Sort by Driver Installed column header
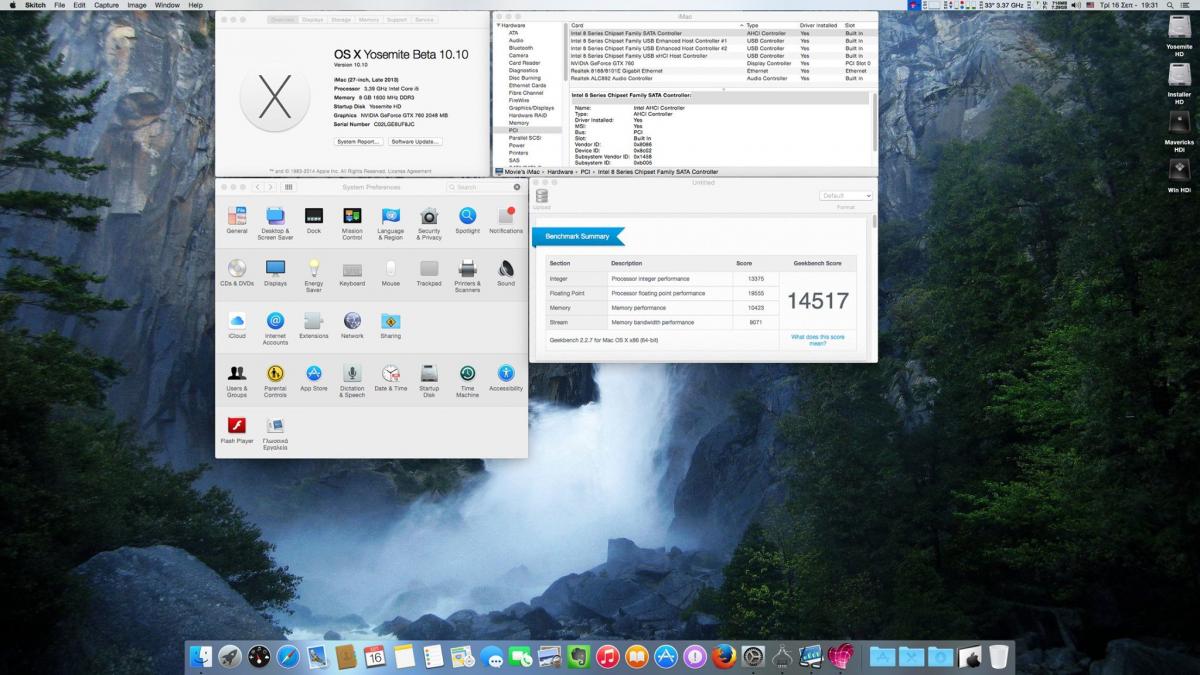Viewport: 1200px width, 675px height. tap(819, 25)
